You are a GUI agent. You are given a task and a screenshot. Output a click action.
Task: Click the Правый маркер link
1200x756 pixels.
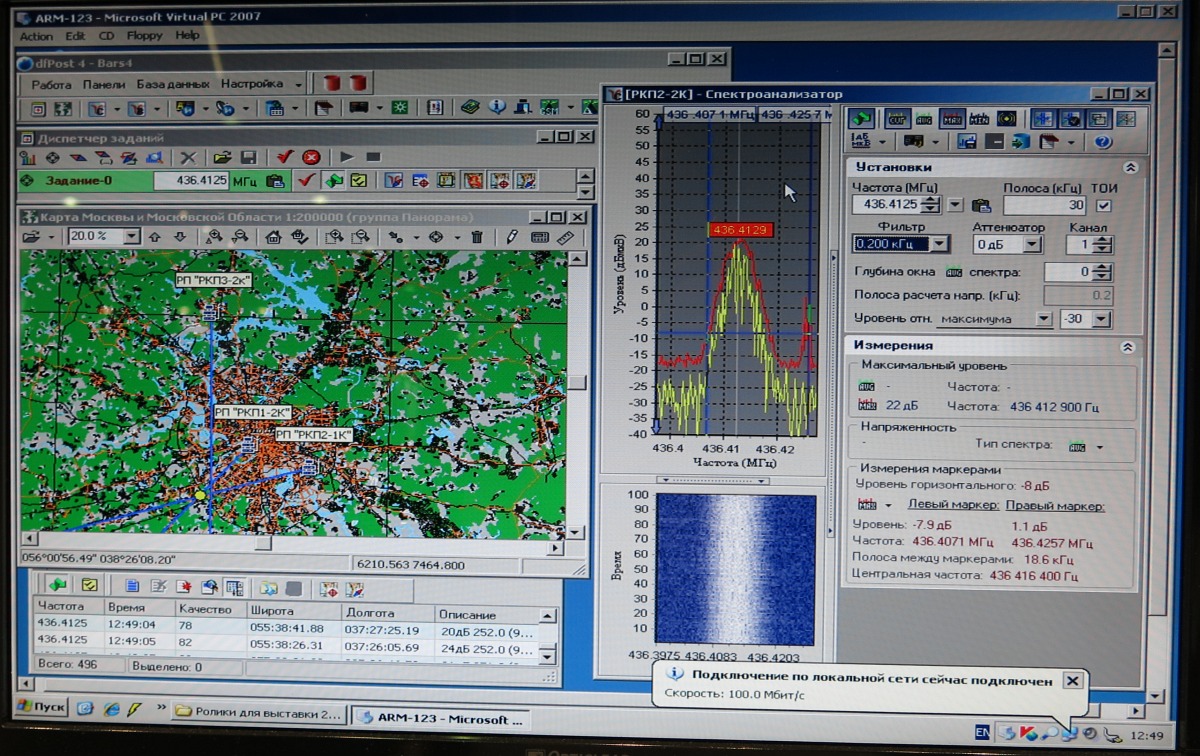tap(1055, 505)
